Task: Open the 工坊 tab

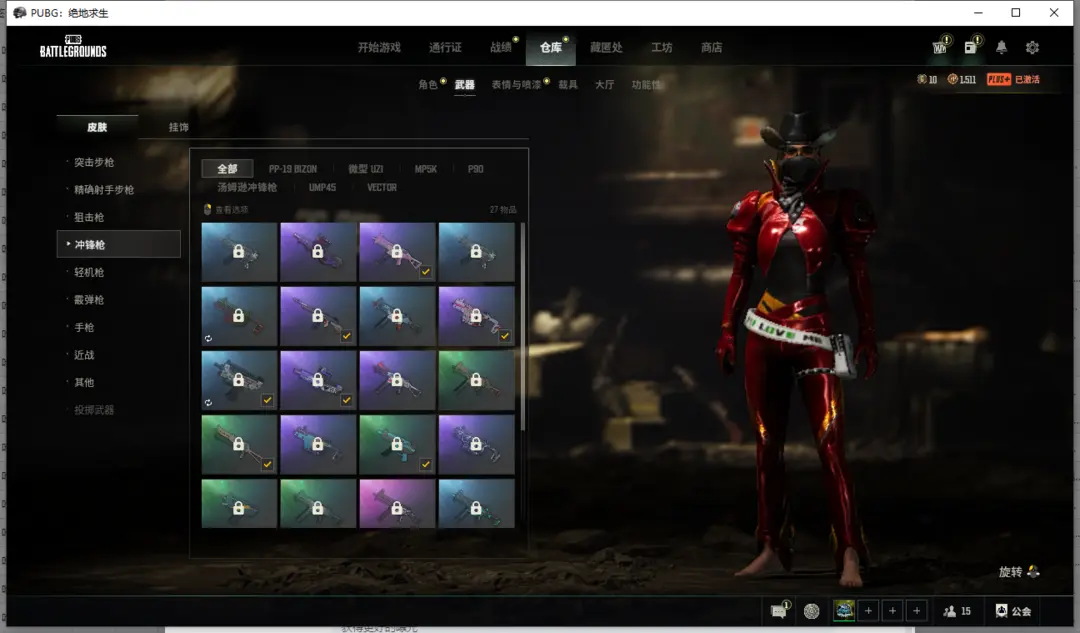Action: [662, 48]
